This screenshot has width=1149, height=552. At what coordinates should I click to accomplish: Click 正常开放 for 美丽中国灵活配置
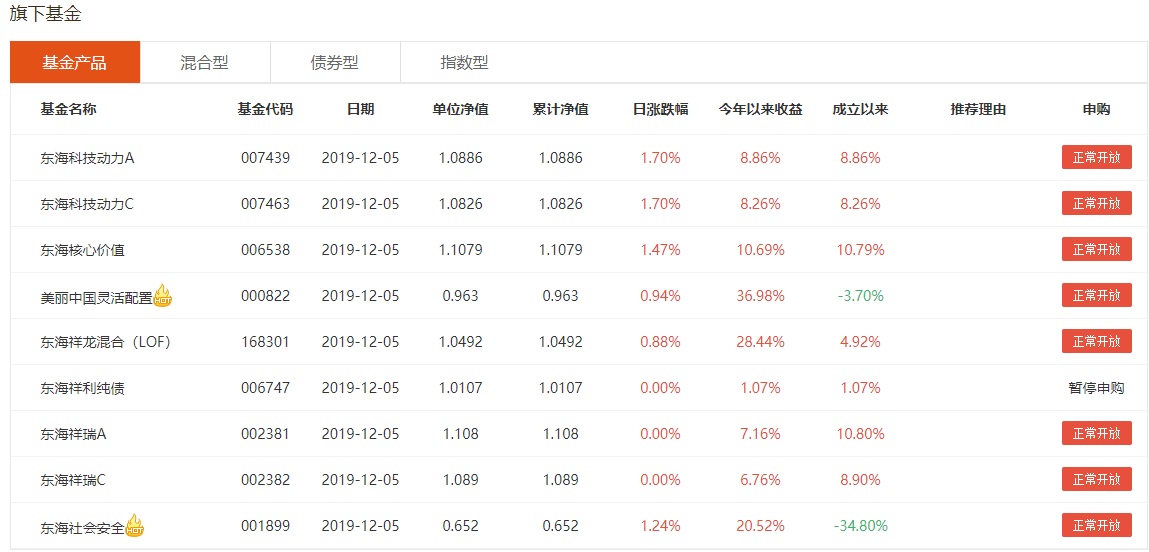[1096, 295]
